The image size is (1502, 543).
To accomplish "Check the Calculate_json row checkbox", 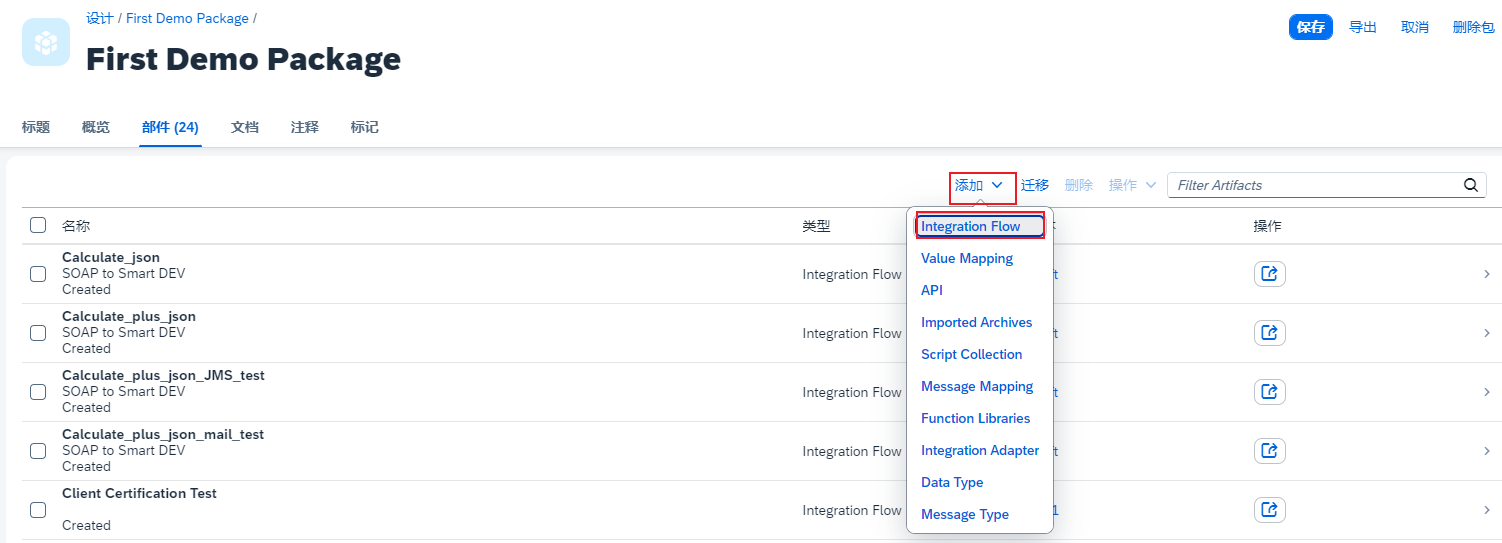I will coord(38,274).
